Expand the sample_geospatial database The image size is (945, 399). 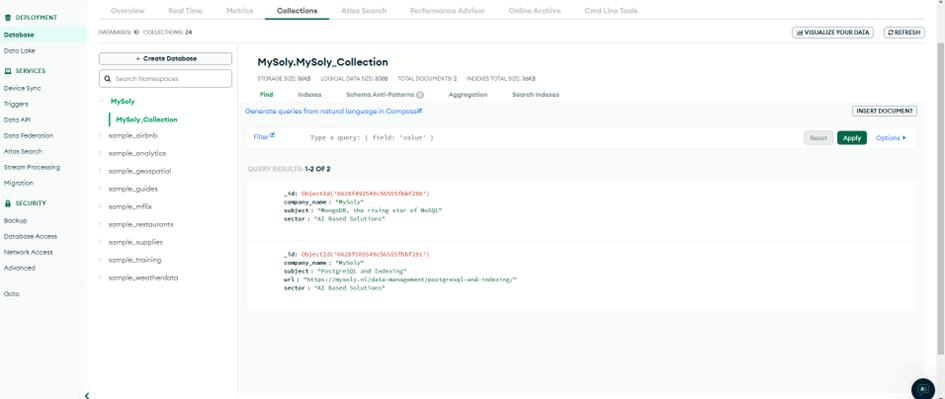[101, 171]
